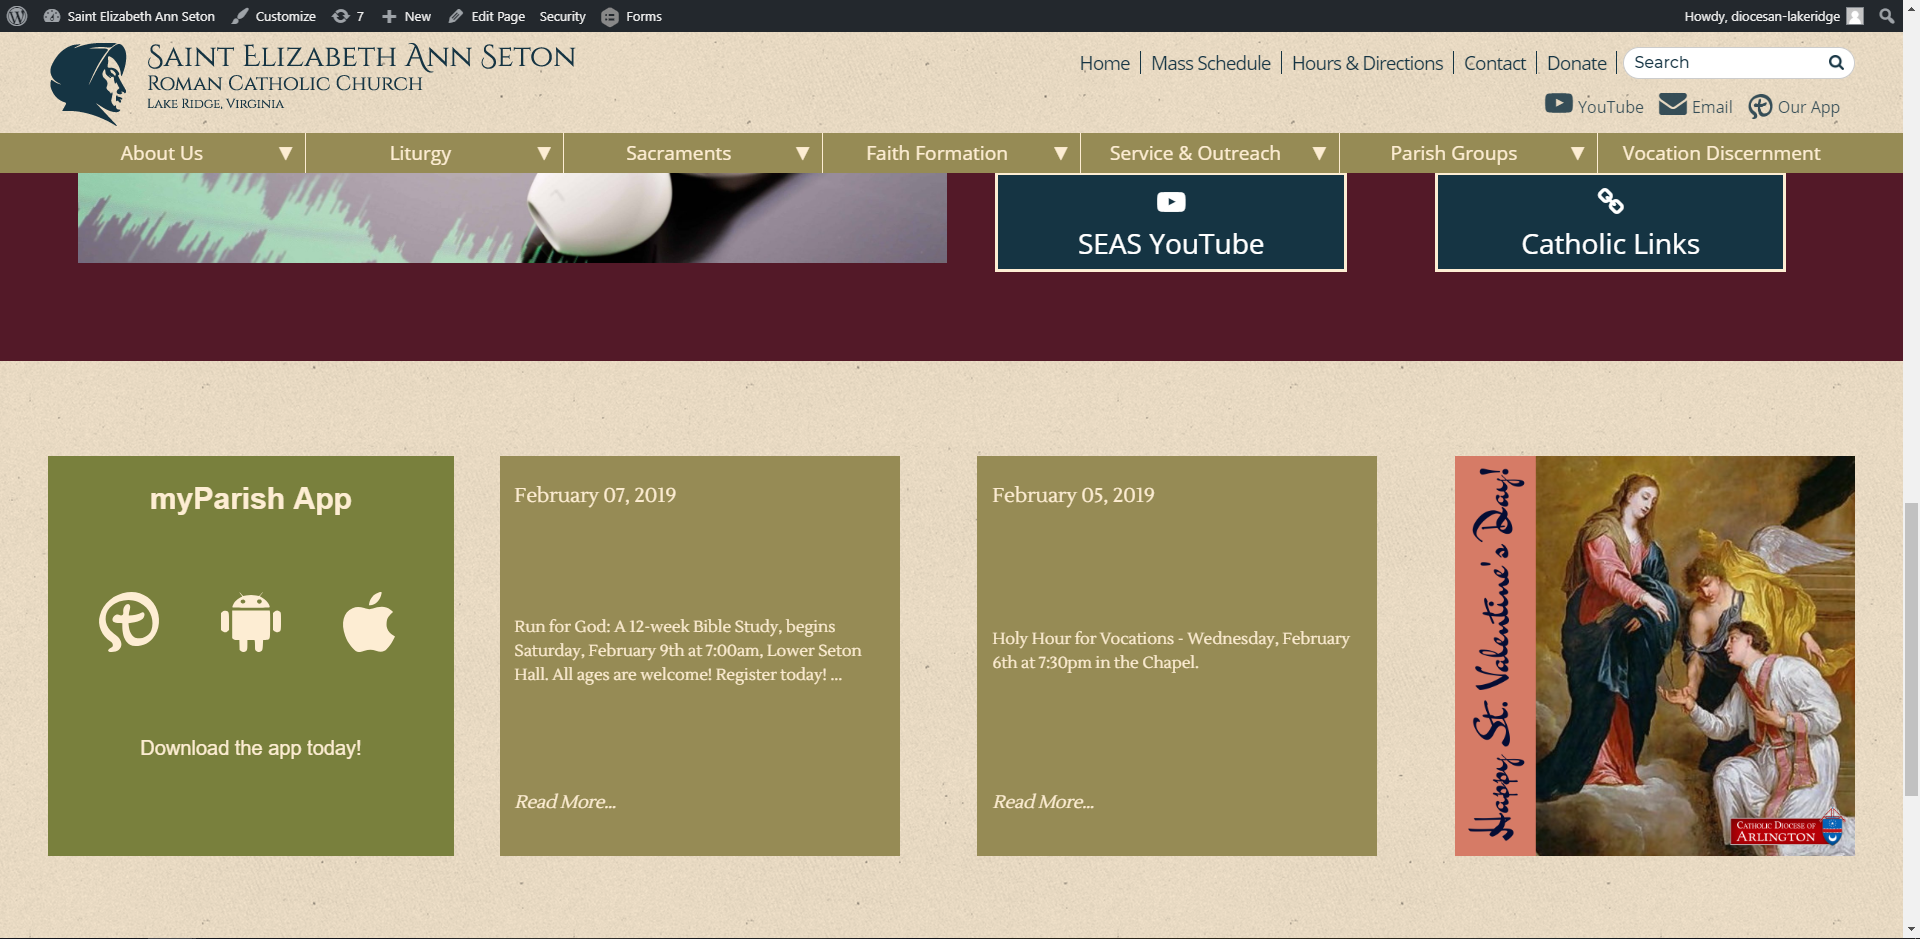This screenshot has height=939, width=1920.
Task: Click the Android icon in myParish App
Action: 250,622
